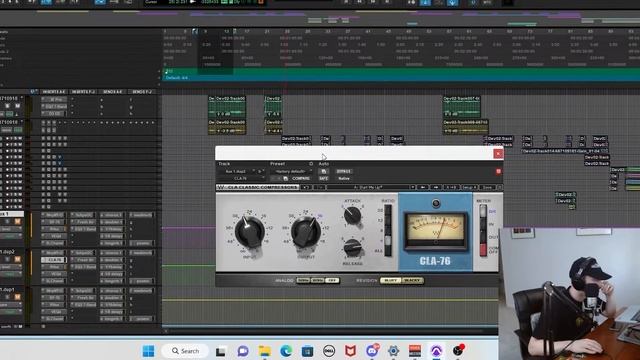
Task: Click the preset save disk icon beside COMPARE
Action: [x=285, y=178]
